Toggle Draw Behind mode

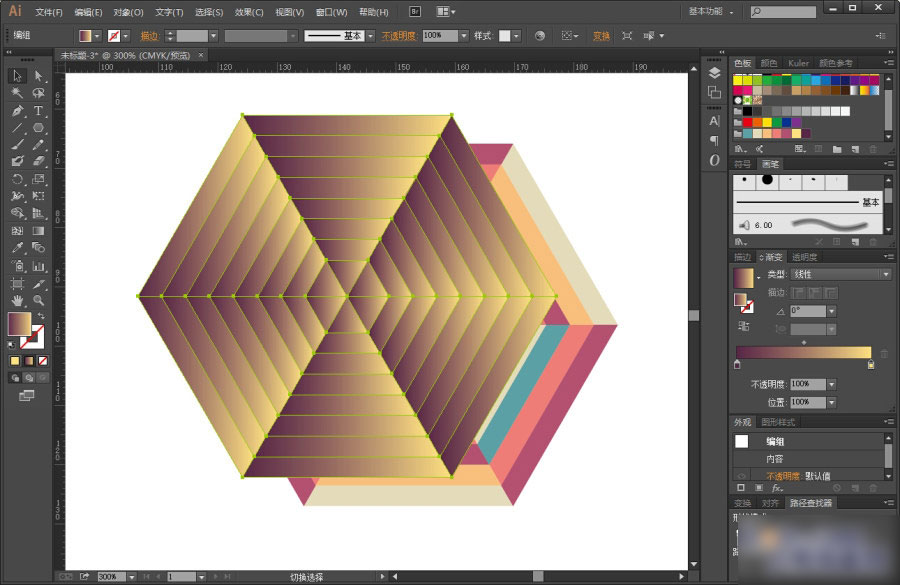click(x=29, y=378)
